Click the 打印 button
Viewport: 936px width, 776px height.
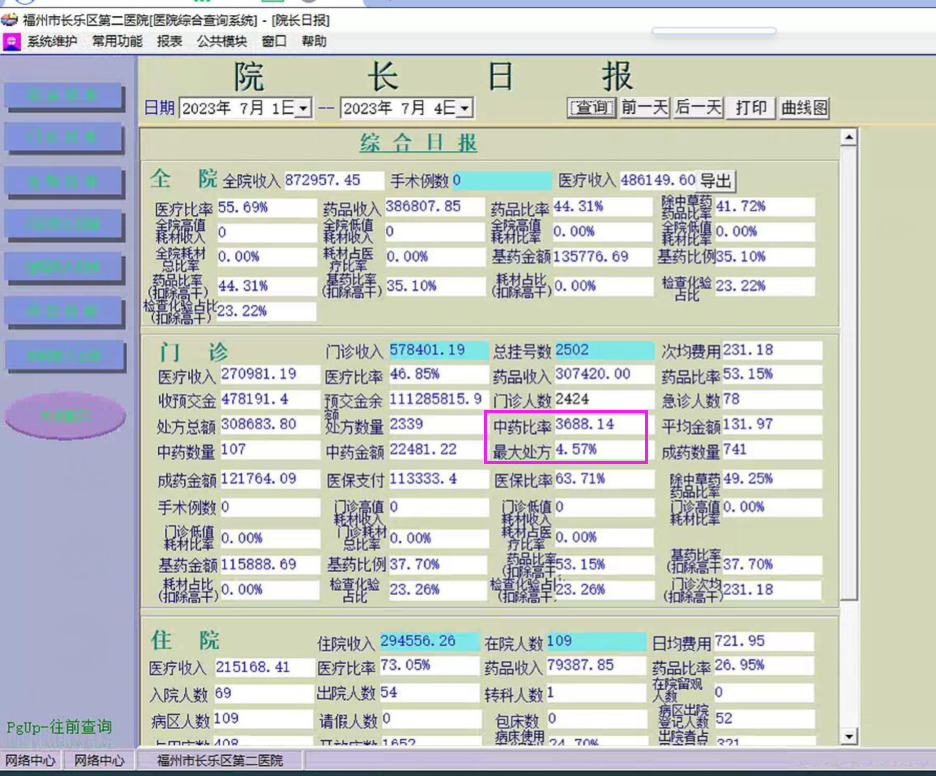(751, 108)
